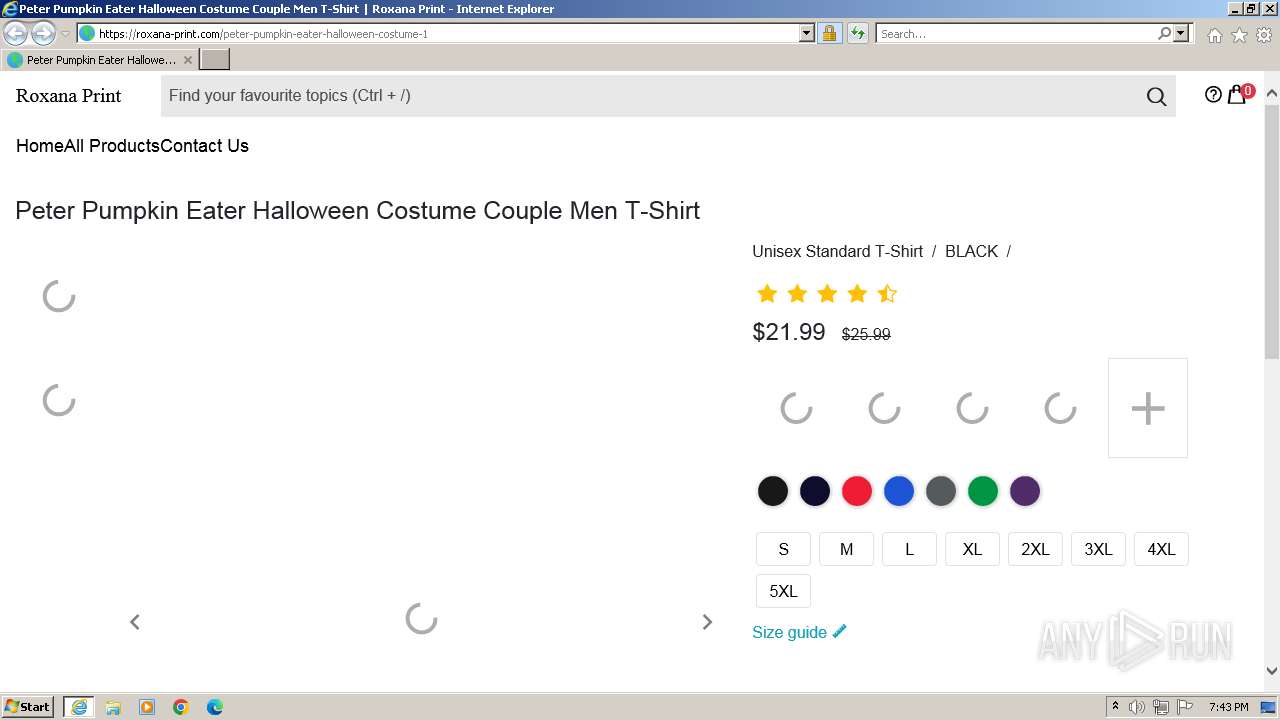
Task: Click the Start button
Action: 28,707
